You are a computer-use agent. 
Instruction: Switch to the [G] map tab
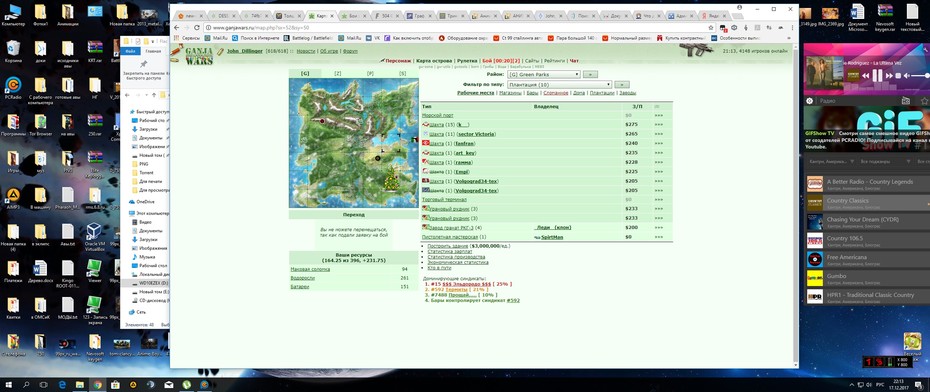[x=305, y=73]
